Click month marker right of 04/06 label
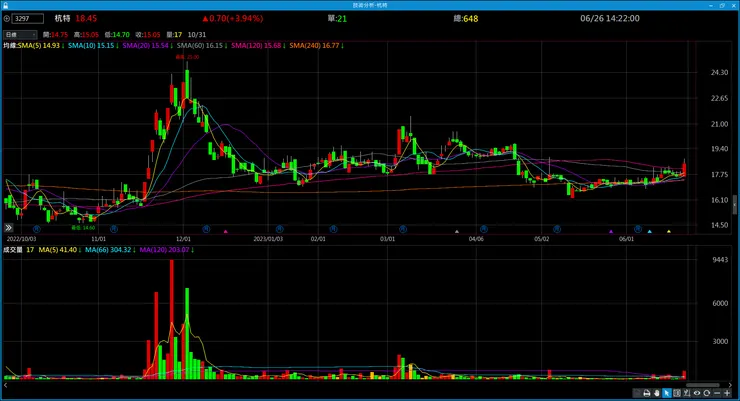The height and width of the screenshot is (401, 740). pos(484,229)
